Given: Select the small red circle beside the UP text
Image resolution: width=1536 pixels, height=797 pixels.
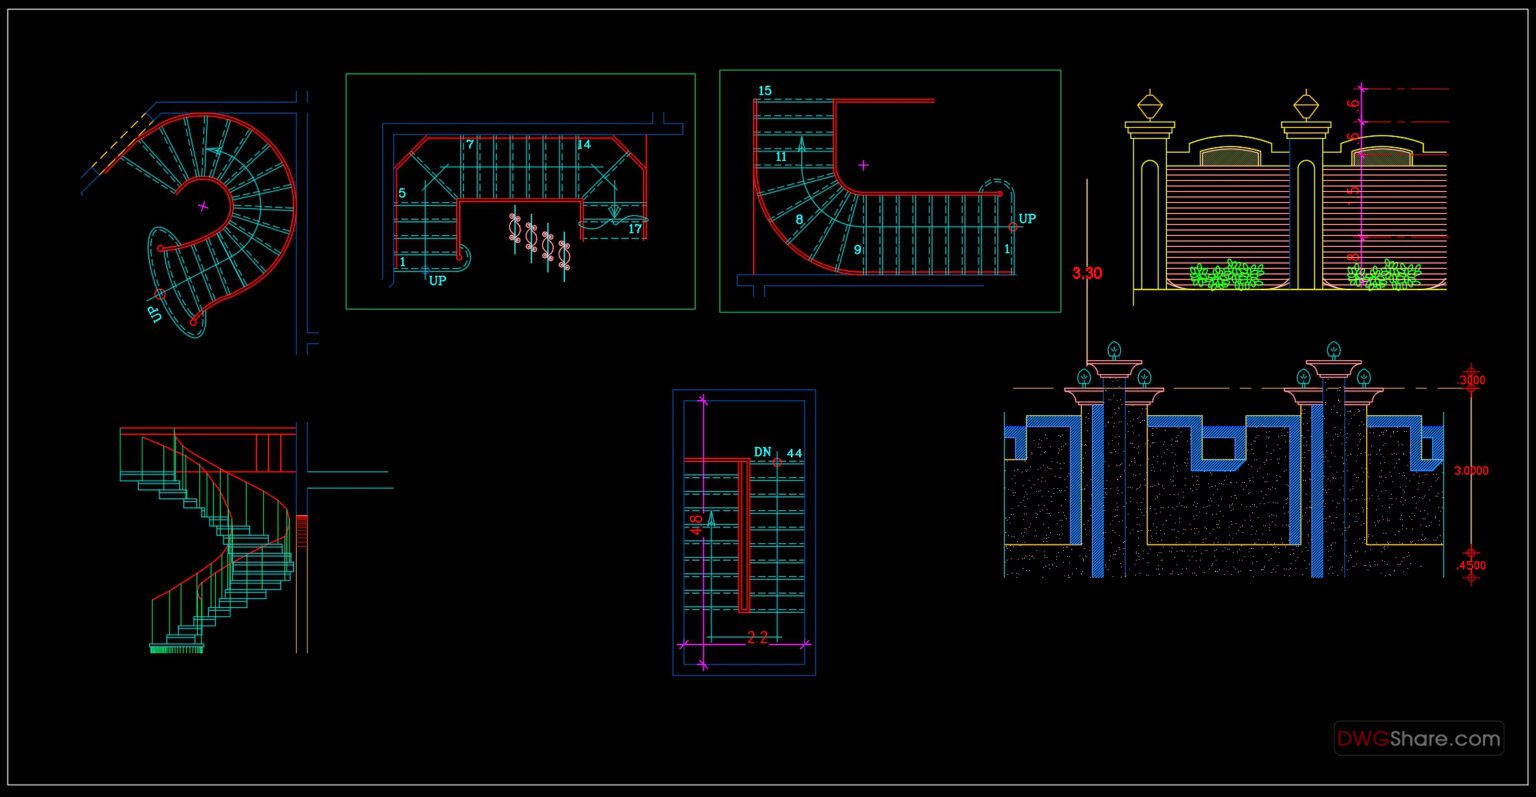Looking at the screenshot, I should tap(159, 293).
